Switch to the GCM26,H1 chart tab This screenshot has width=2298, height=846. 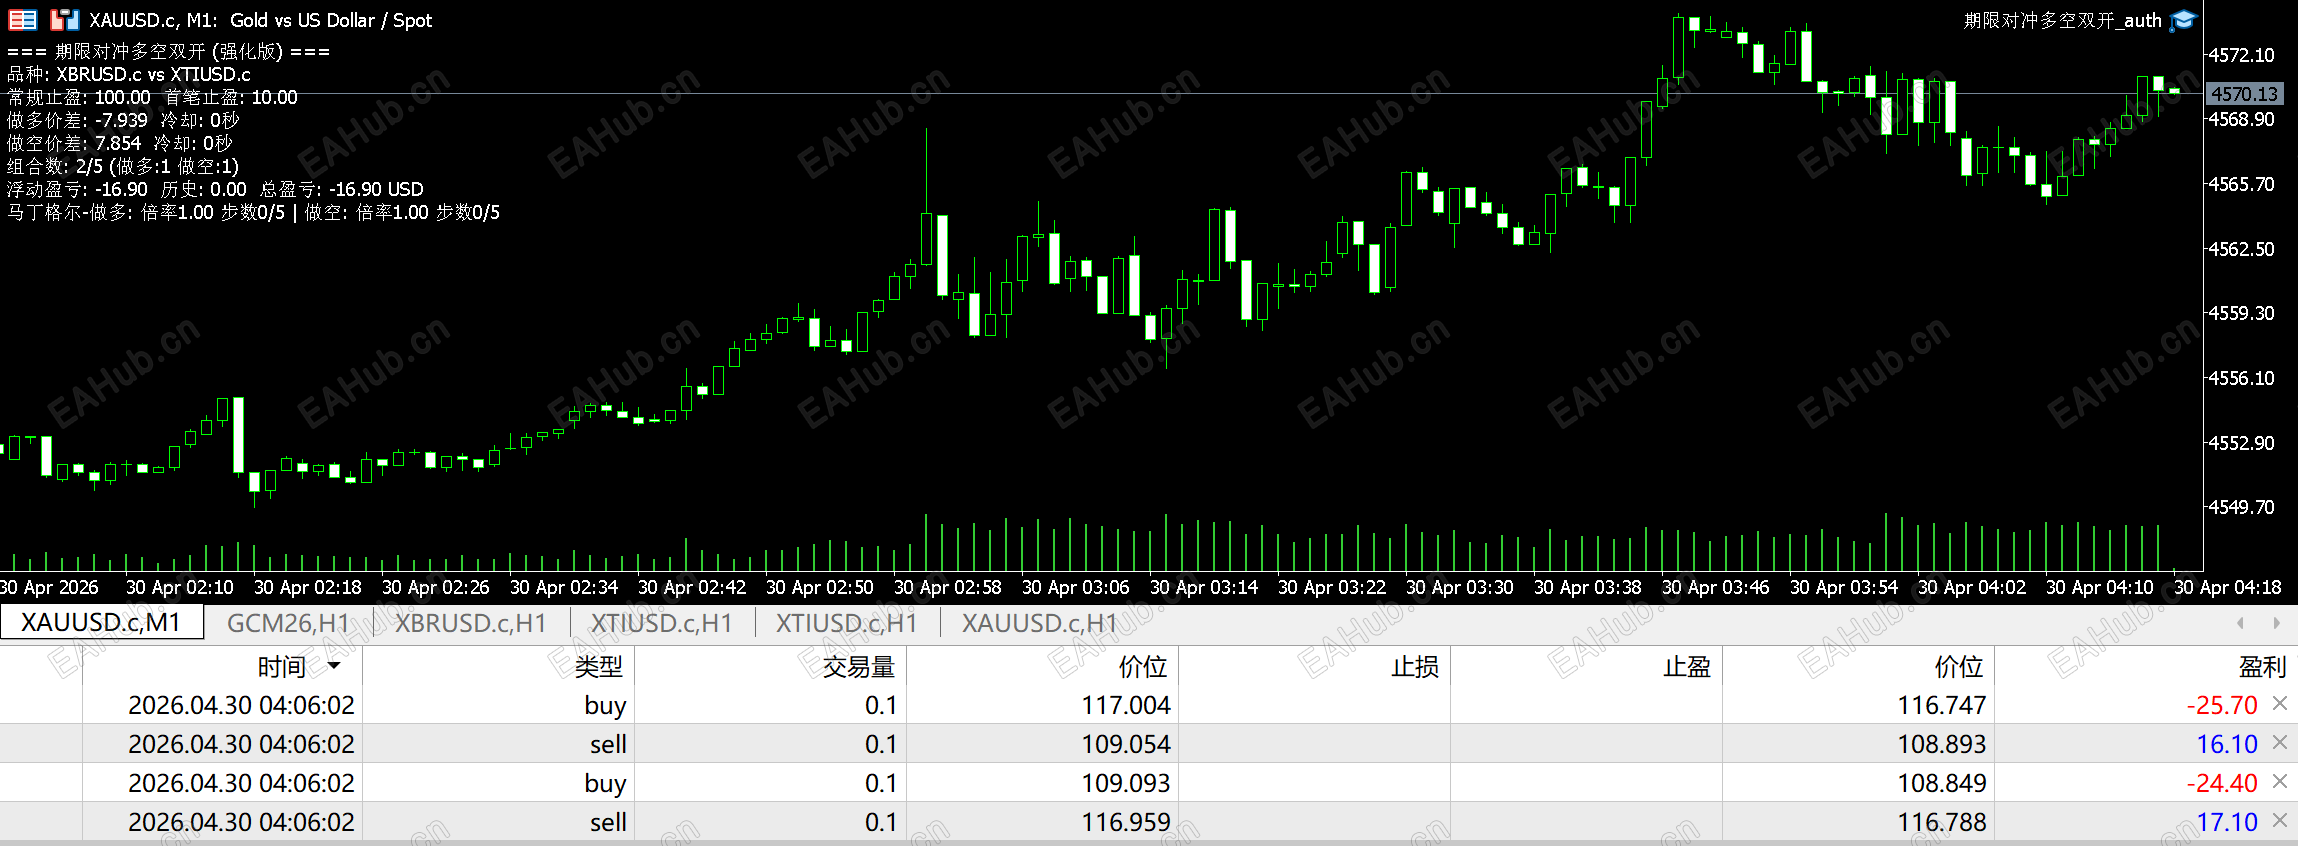click(x=288, y=623)
